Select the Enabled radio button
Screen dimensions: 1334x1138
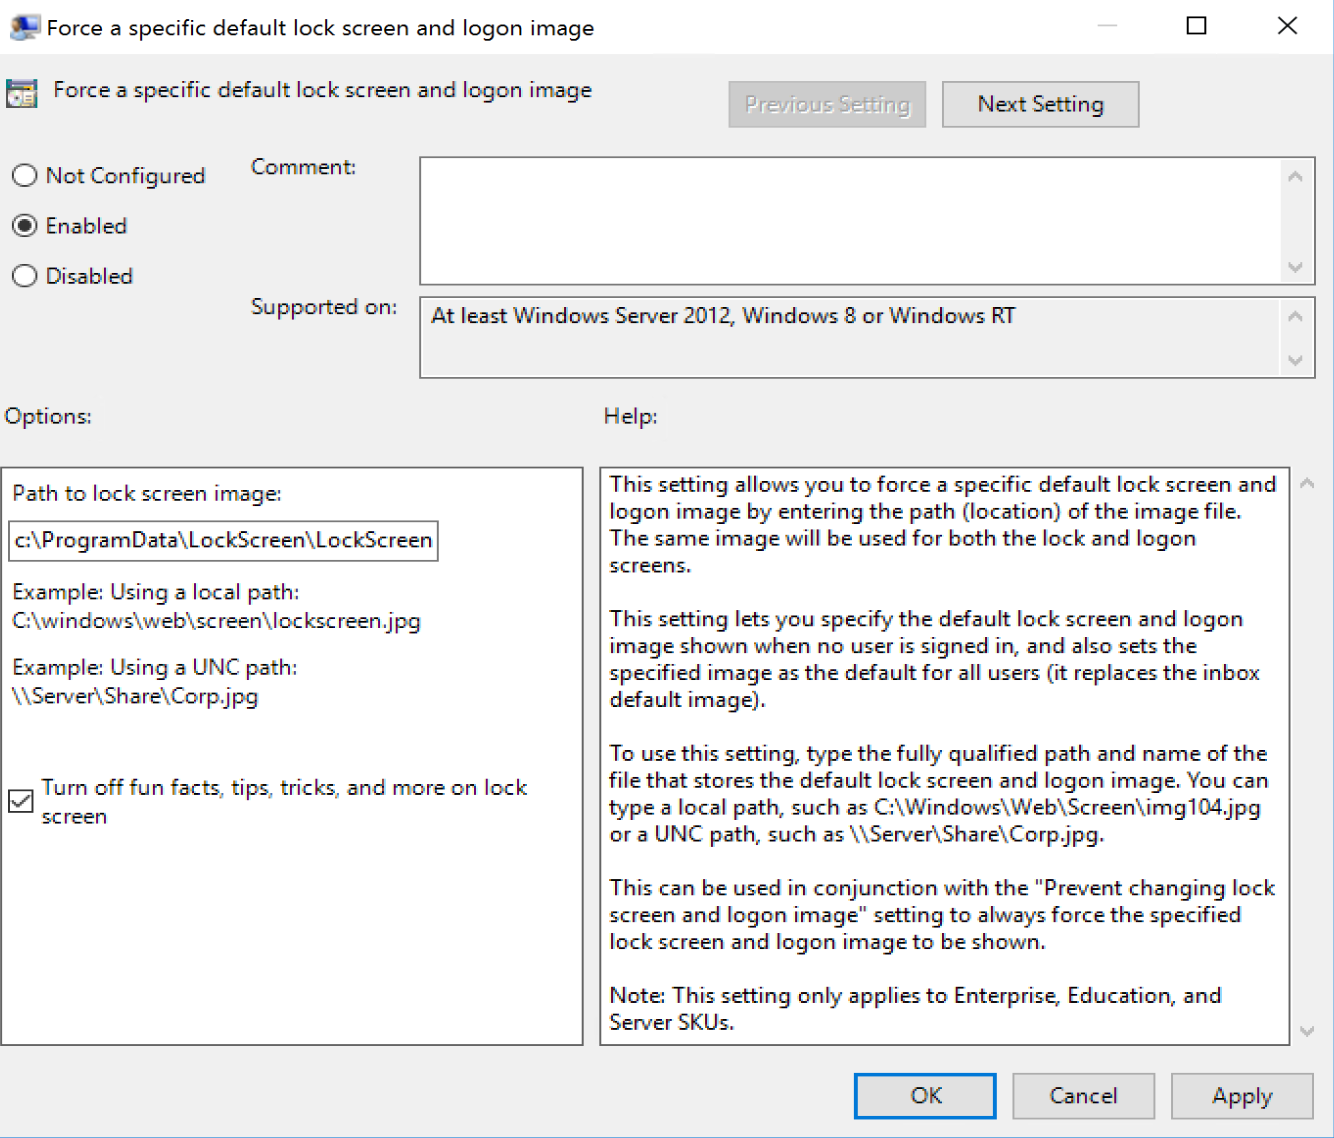[25, 226]
